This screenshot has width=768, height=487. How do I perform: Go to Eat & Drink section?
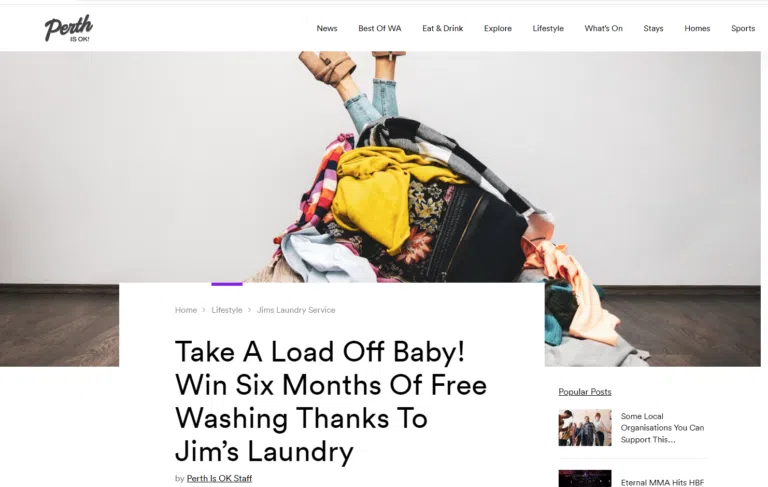pyautogui.click(x=443, y=28)
